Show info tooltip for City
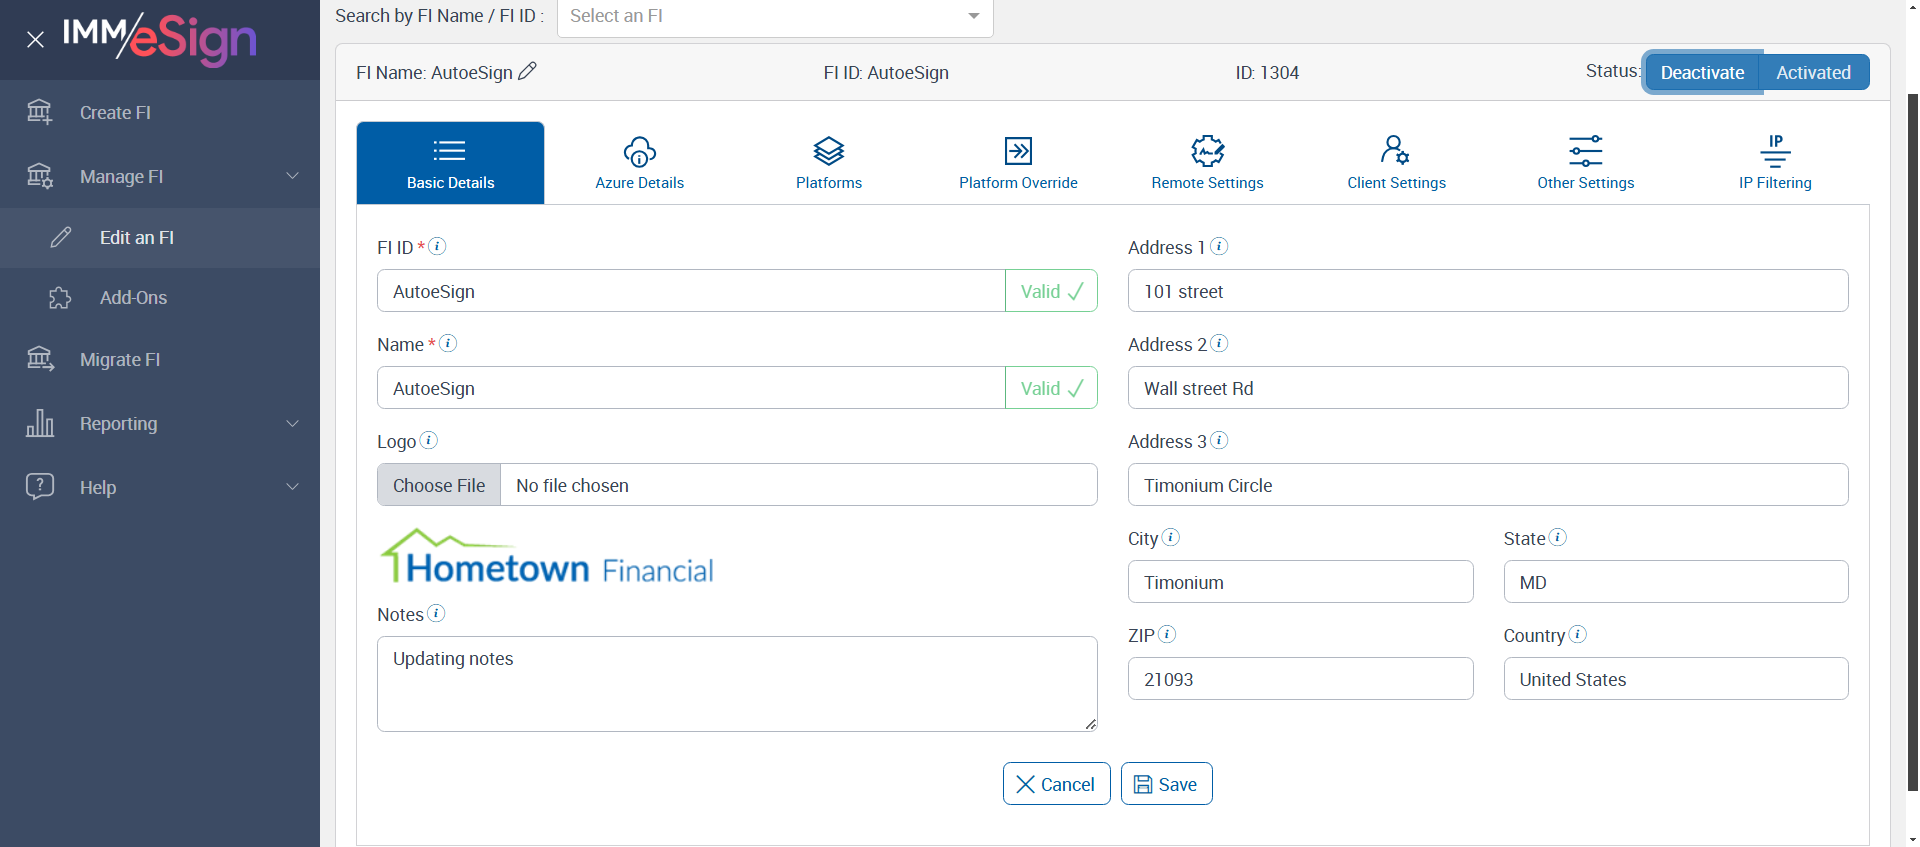Viewport: 1920px width, 847px height. point(1171,537)
